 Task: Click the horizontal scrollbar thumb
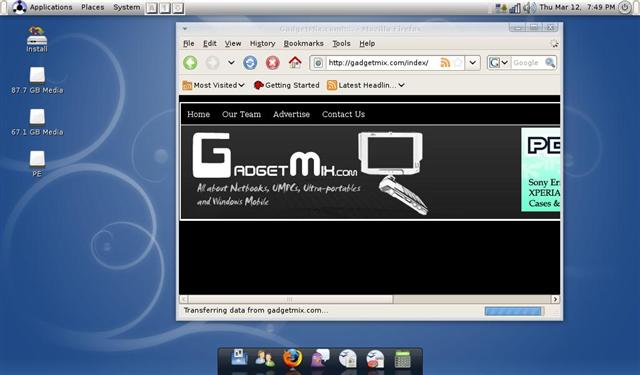click(290, 299)
